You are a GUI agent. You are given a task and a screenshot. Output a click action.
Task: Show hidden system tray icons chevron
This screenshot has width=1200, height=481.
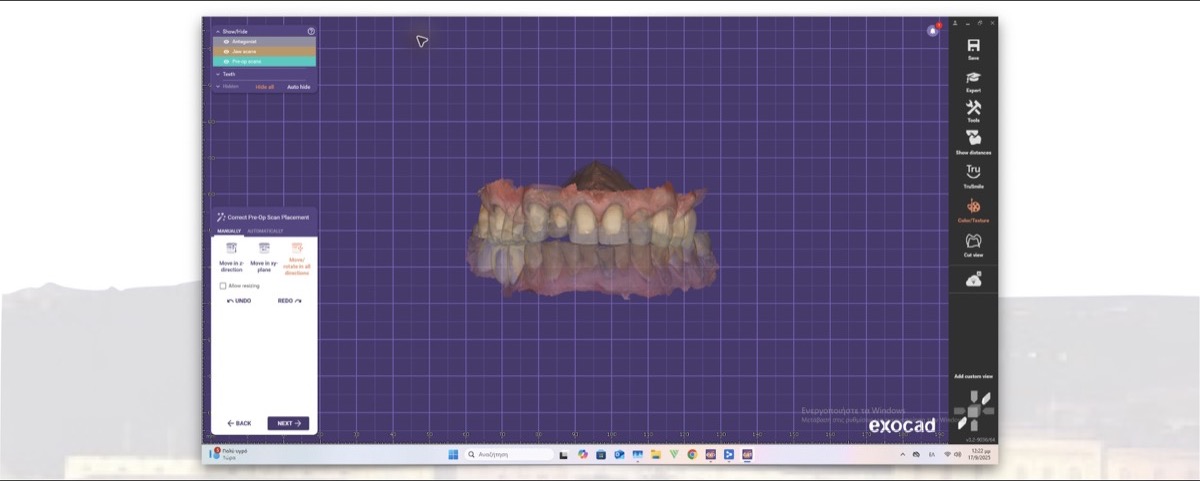[x=903, y=454]
